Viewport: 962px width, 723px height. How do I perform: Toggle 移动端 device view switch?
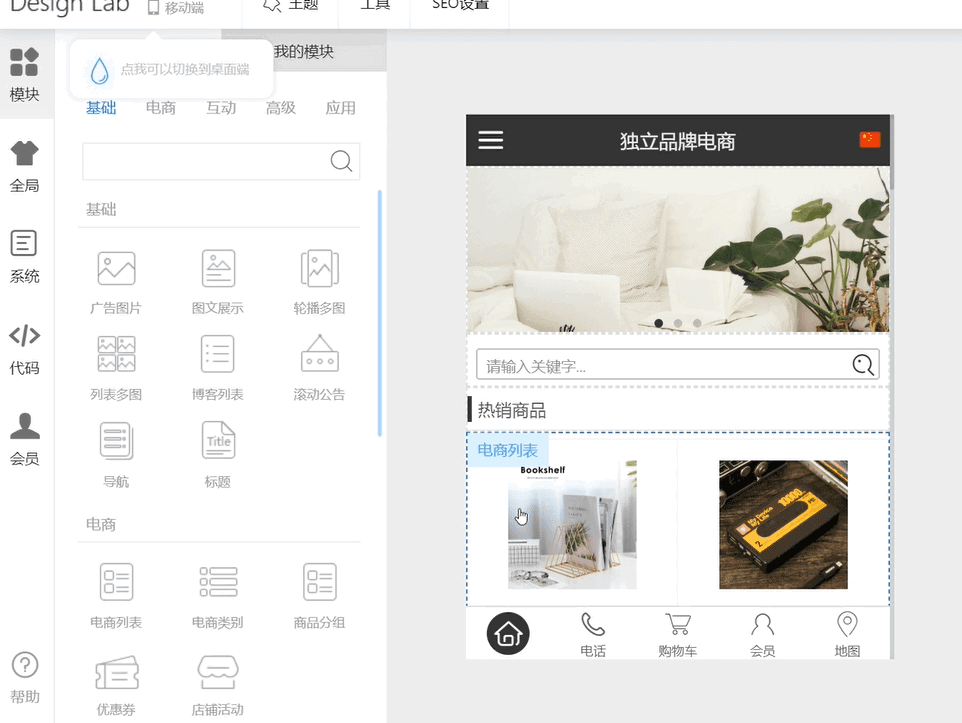tap(175, 8)
